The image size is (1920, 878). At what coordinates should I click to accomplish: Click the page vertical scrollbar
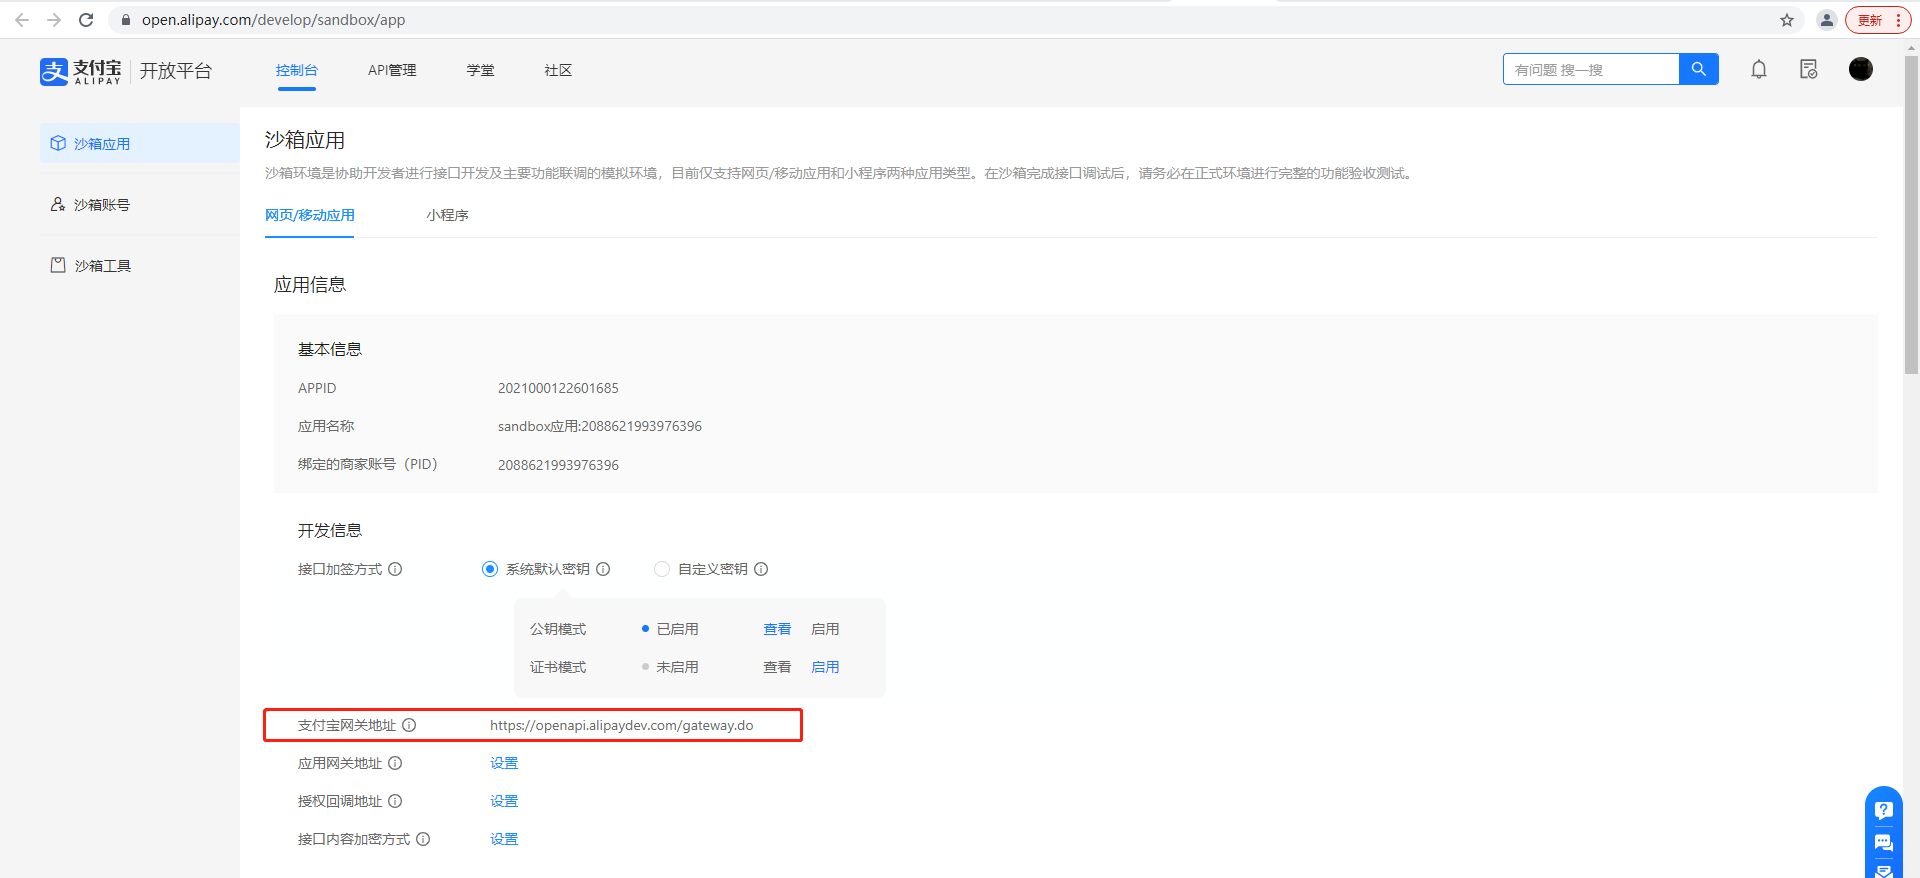point(1911,215)
